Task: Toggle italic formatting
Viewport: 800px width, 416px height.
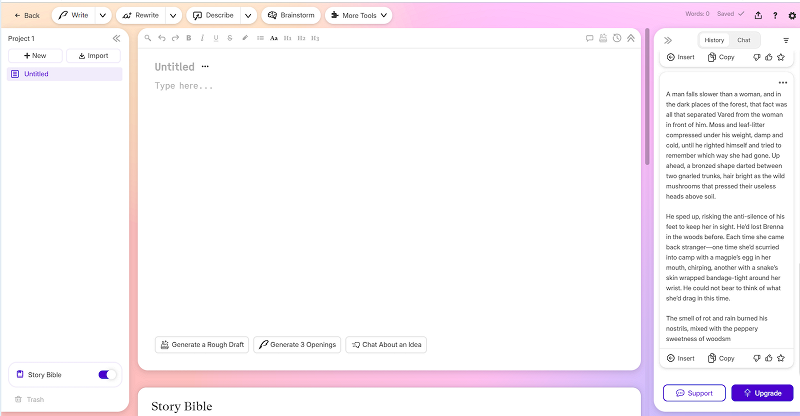Action: [203, 38]
